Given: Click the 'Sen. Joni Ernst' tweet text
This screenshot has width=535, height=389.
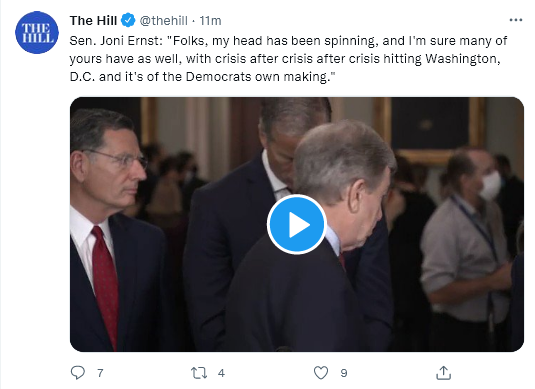Looking at the screenshot, I should 114,41.
